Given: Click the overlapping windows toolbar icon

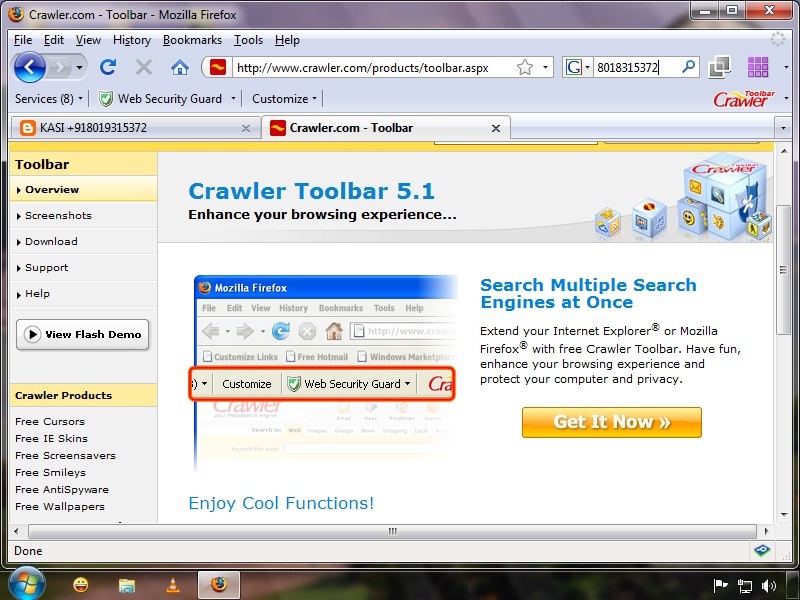Looking at the screenshot, I should click(x=719, y=67).
